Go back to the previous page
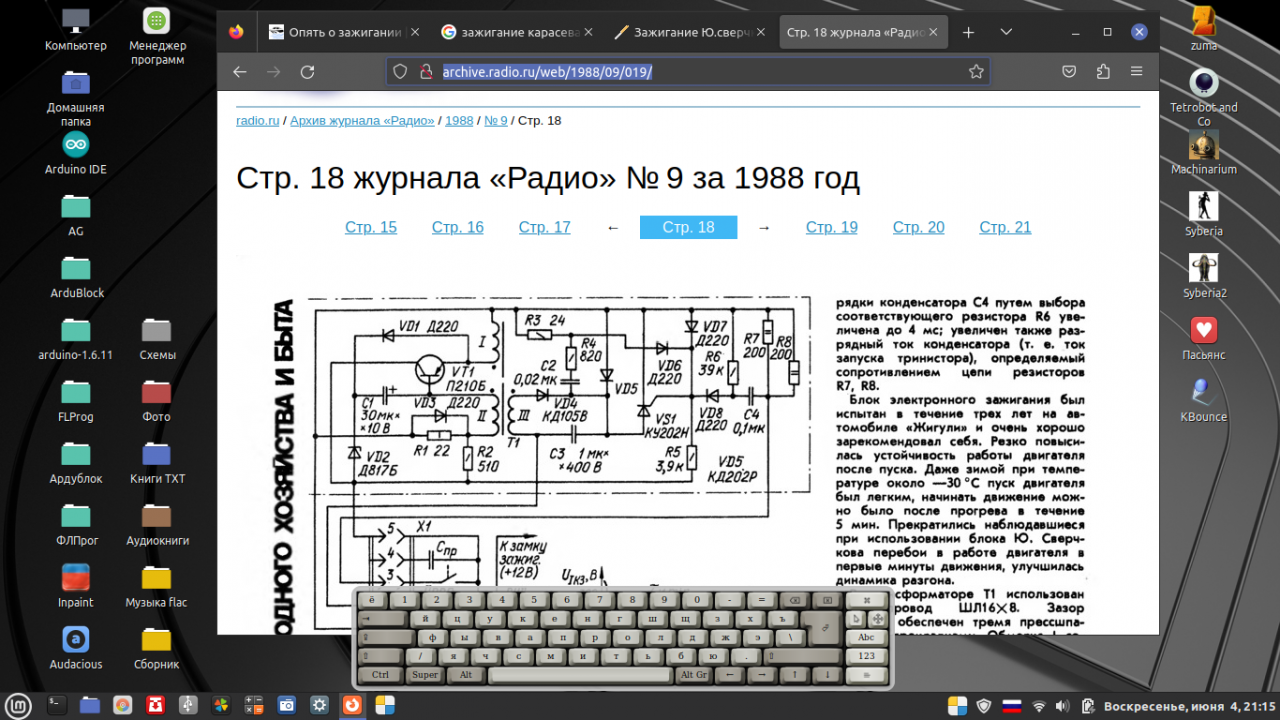 point(240,72)
